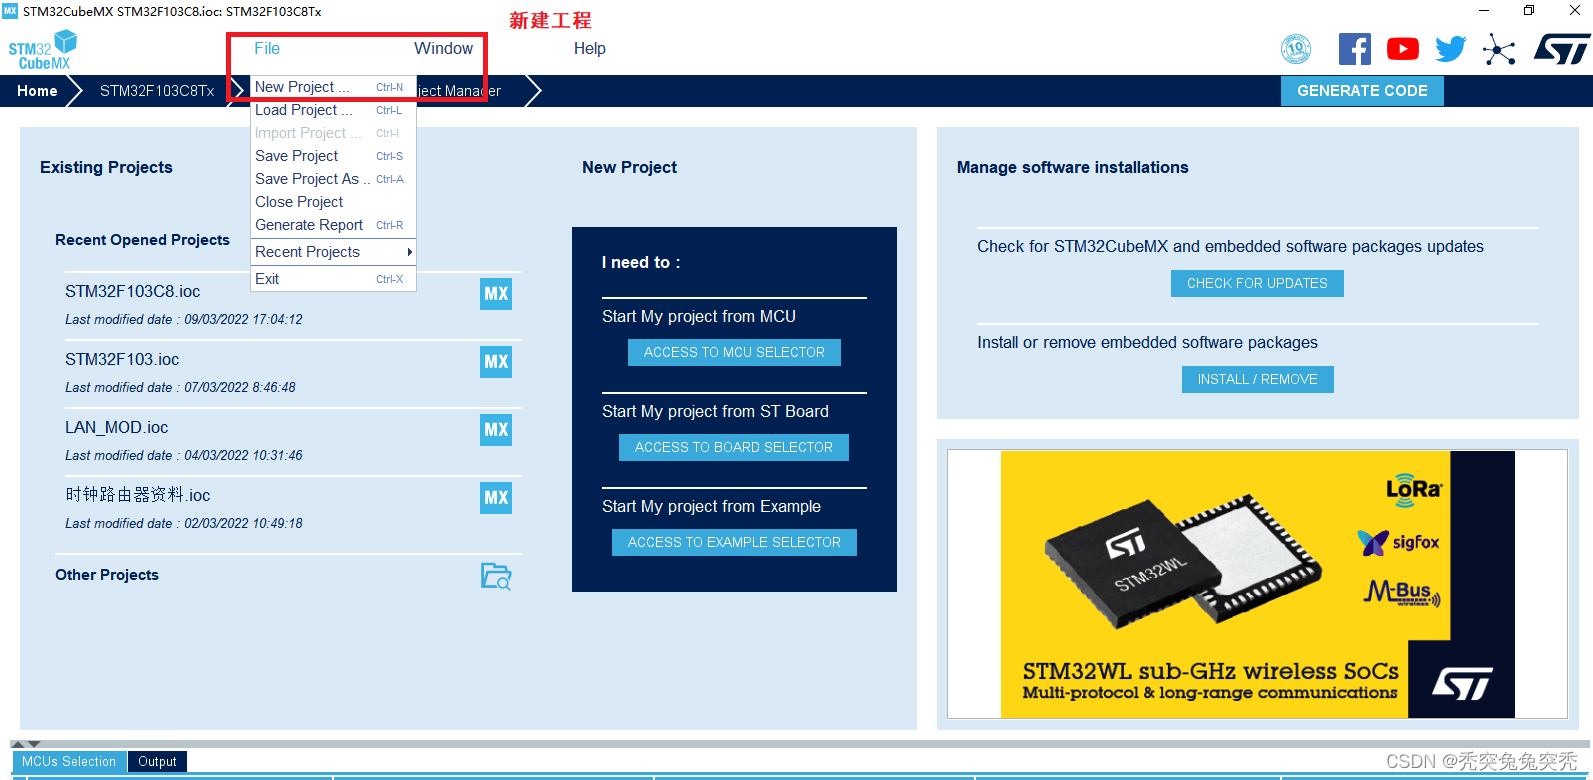Open the STM32CubeMX logo home icon

[42, 49]
